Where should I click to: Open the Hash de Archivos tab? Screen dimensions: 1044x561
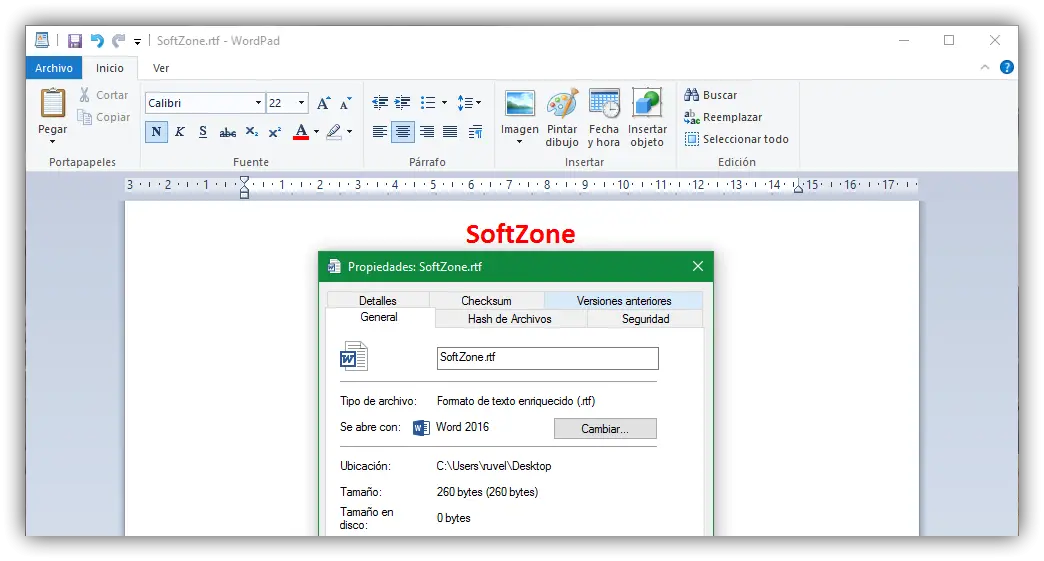coord(509,319)
